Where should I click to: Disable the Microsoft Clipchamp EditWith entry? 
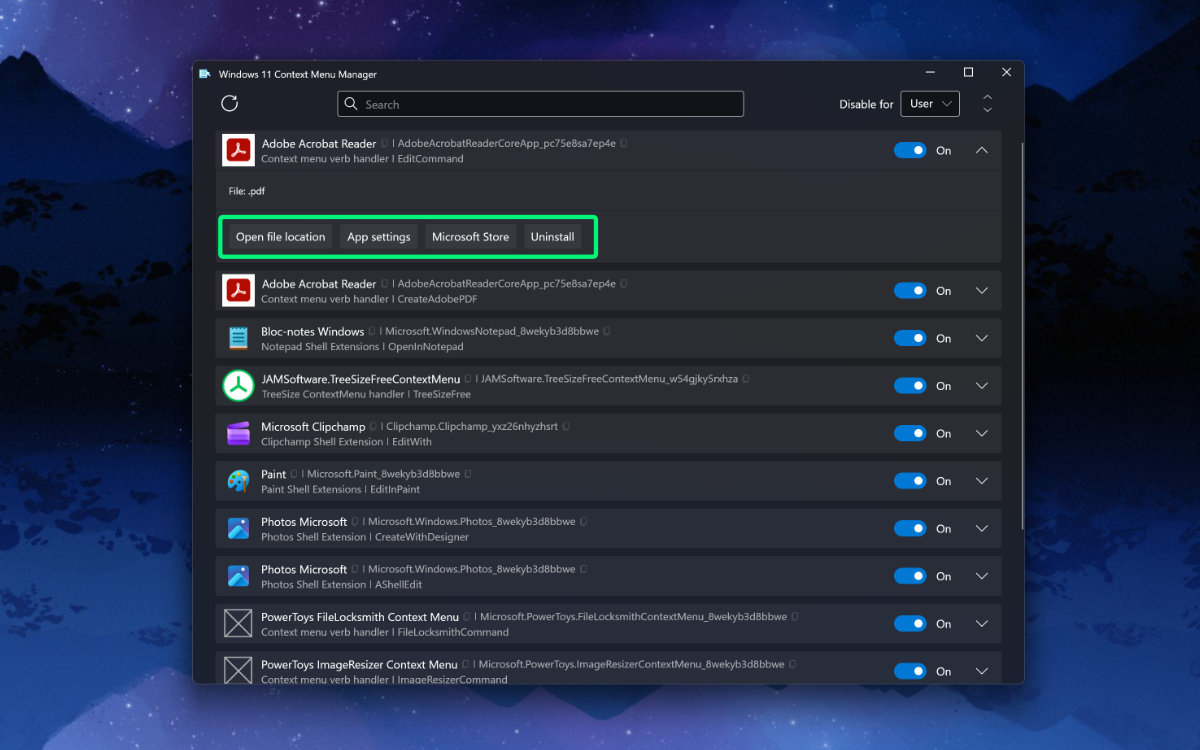pyautogui.click(x=910, y=433)
